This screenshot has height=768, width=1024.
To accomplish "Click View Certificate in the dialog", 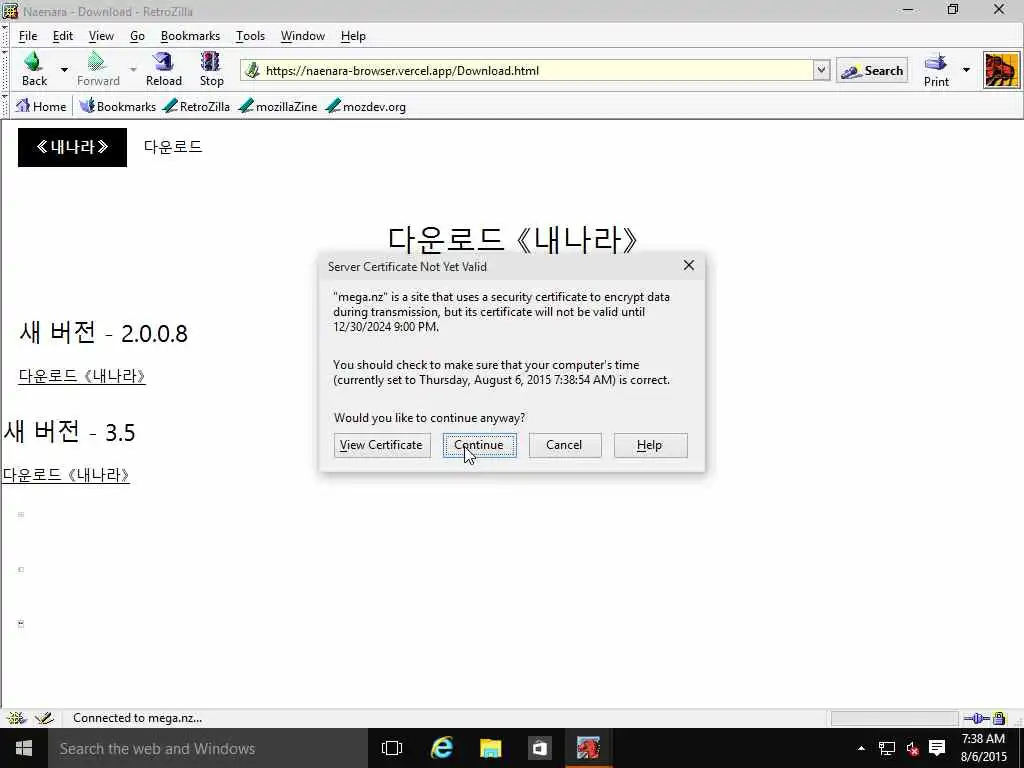I will coord(382,445).
